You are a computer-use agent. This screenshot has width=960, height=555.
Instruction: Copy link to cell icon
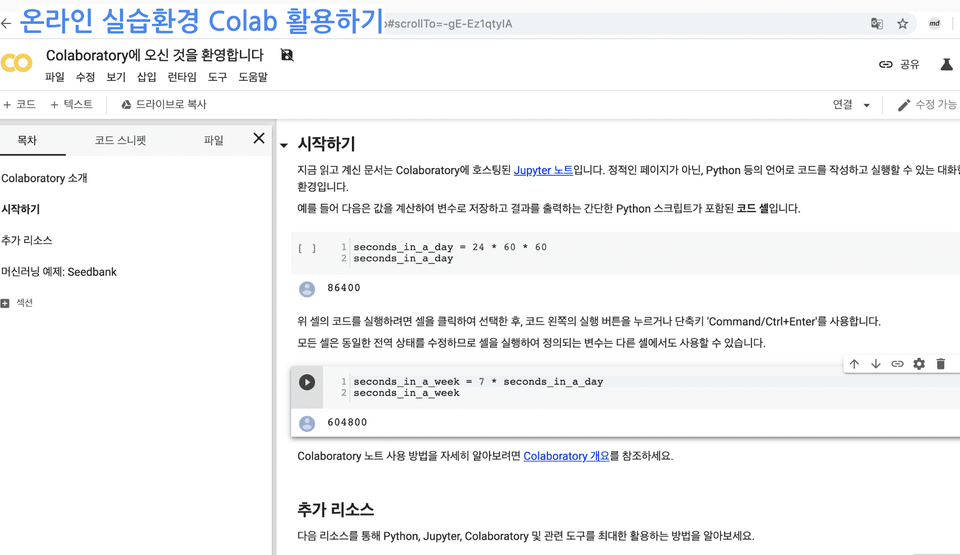(897, 364)
